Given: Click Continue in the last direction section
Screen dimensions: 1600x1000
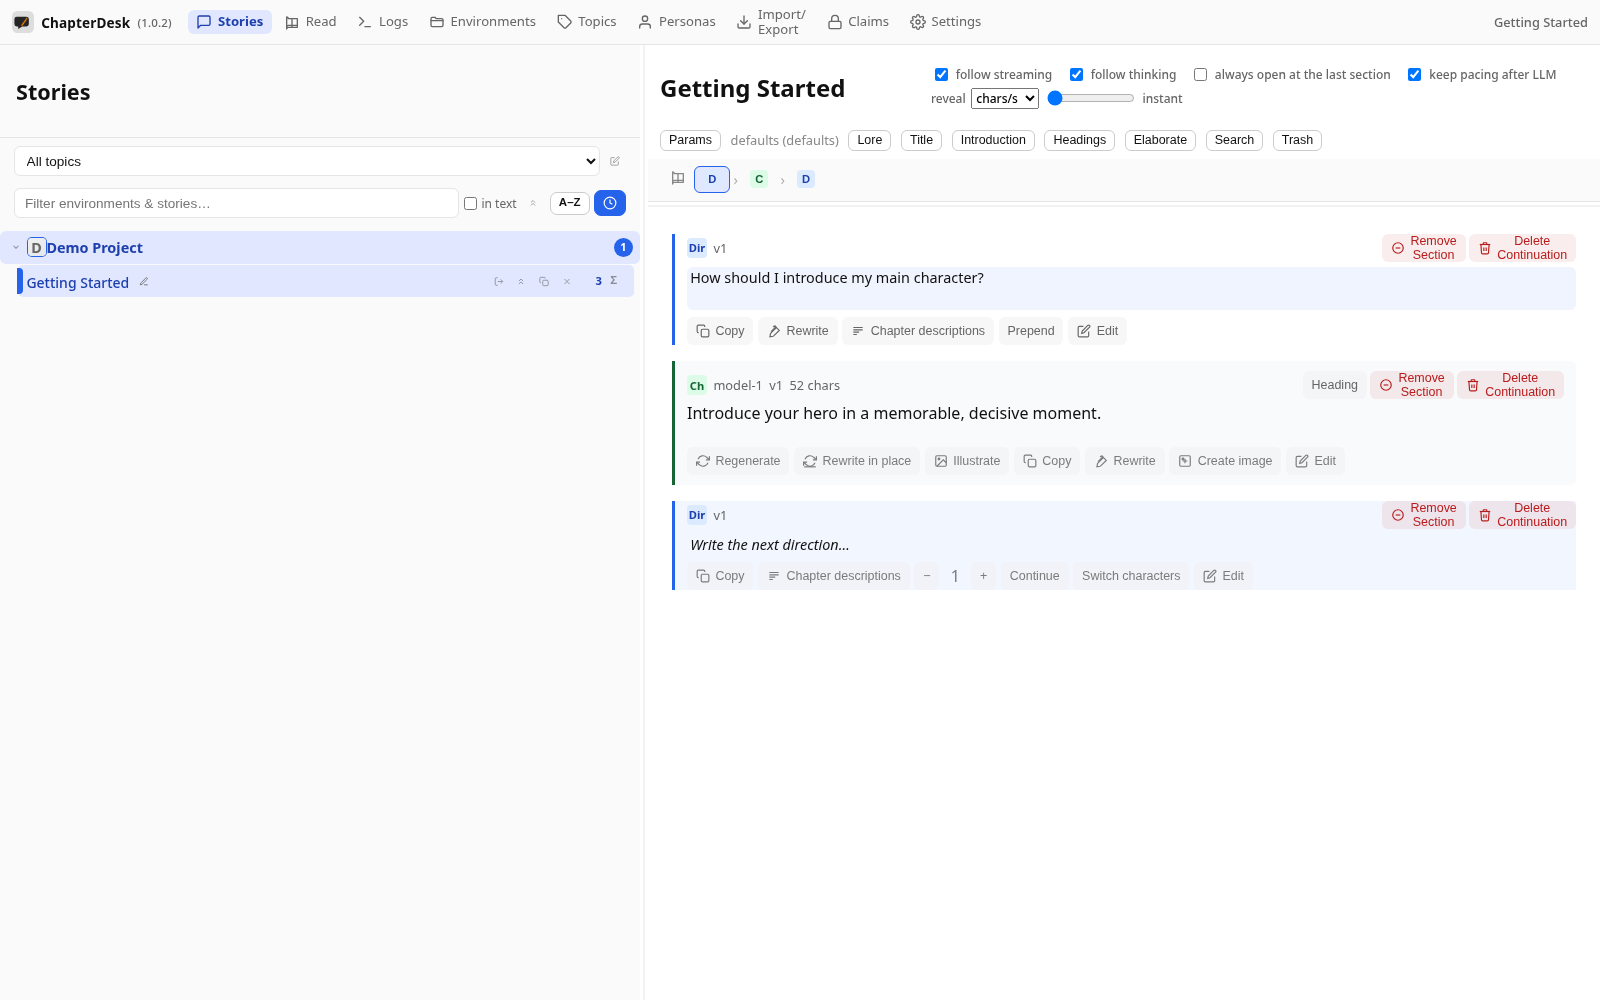Looking at the screenshot, I should point(1034,576).
